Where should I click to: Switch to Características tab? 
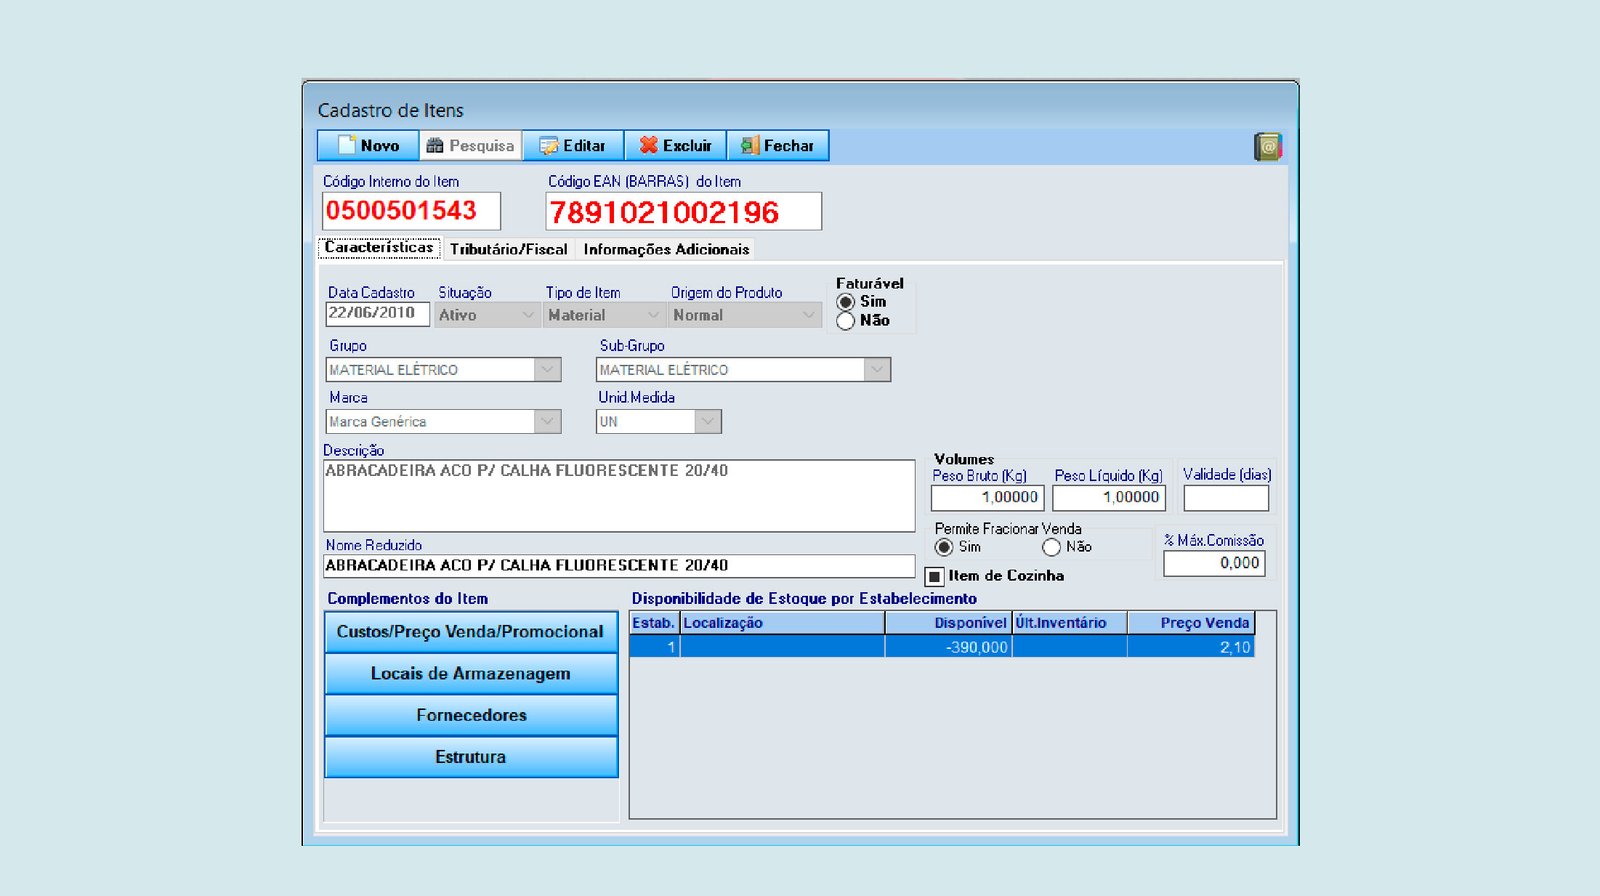click(379, 248)
